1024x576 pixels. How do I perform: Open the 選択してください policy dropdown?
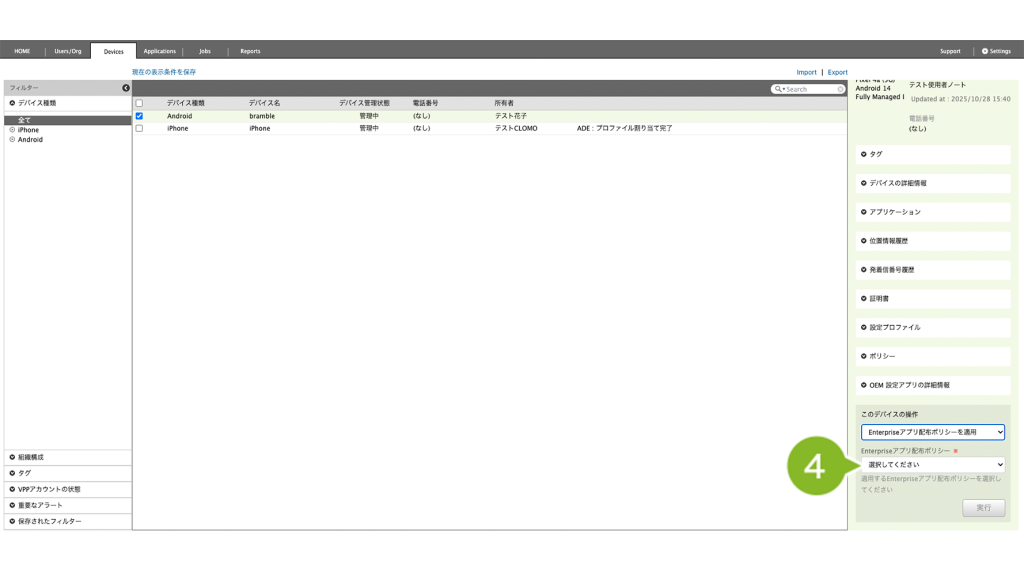[932, 464]
